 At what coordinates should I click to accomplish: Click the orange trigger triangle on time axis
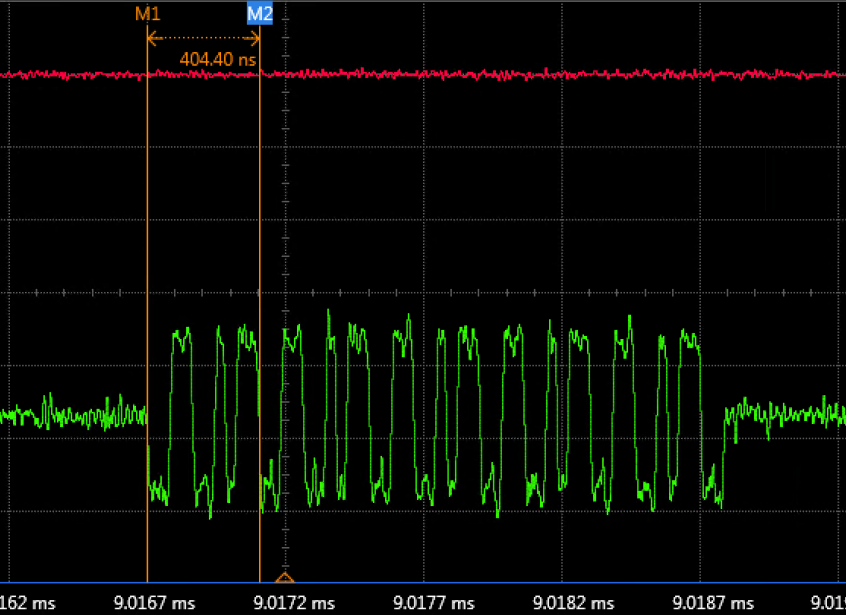tap(285, 577)
